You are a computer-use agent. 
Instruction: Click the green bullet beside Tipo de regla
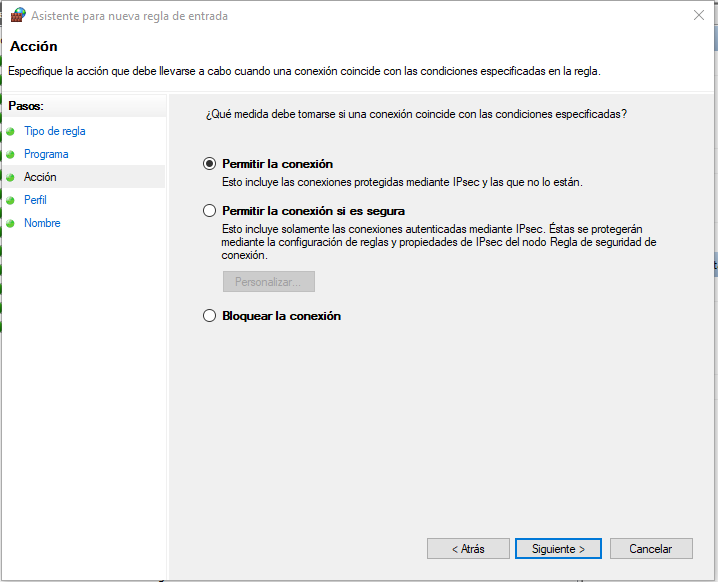coord(11,131)
